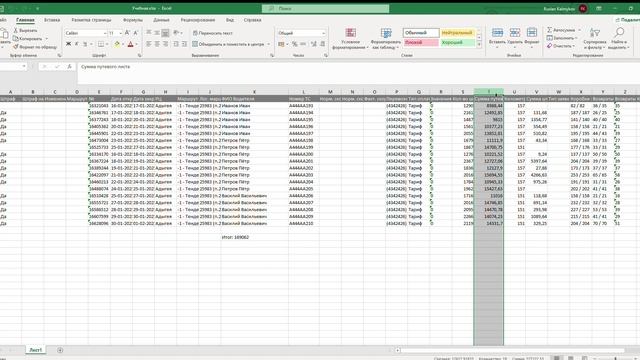Screen dimensions: 640x360
Task: Decrease decimal places
Action: 322,44
